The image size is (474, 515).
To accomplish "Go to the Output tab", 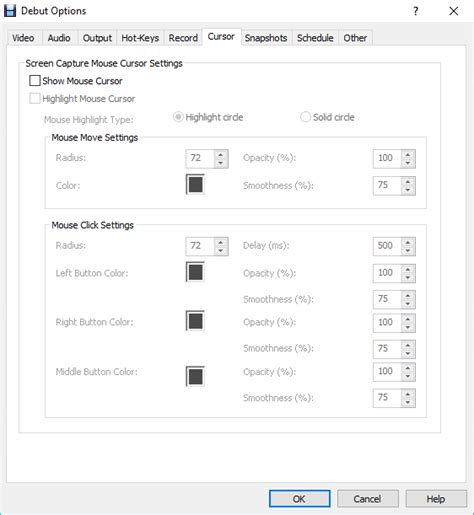I will click(x=97, y=38).
